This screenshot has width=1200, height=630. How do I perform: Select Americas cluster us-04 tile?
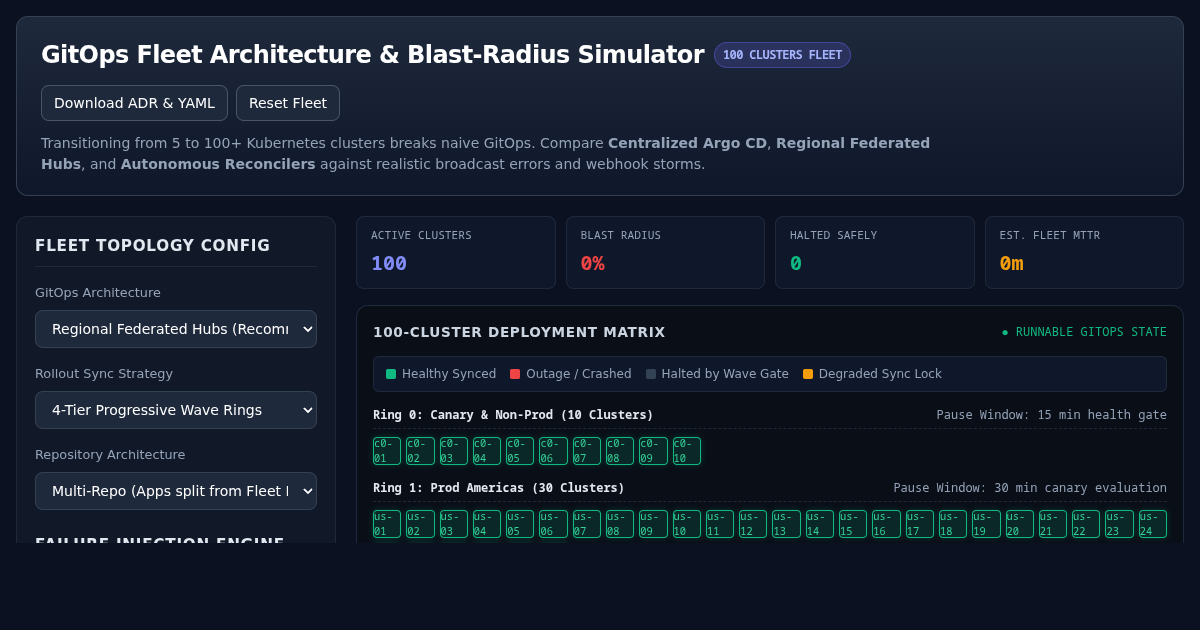(x=487, y=524)
